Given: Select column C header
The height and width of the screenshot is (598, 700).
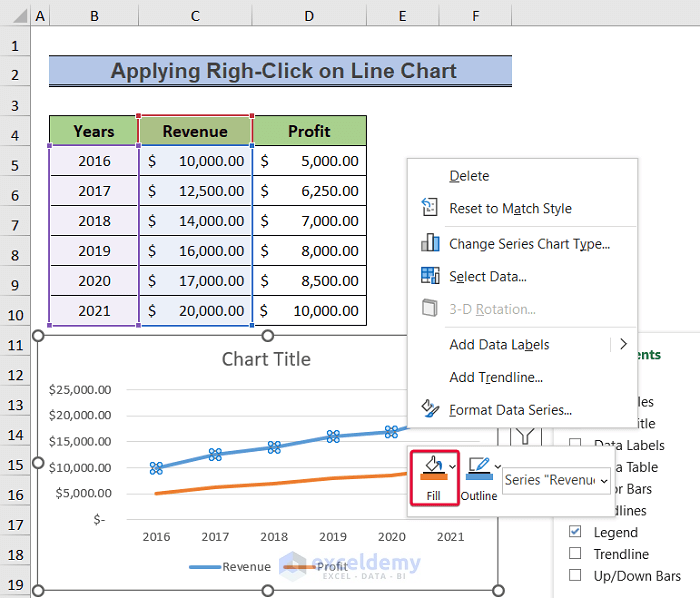Looking at the screenshot, I should click(195, 16).
